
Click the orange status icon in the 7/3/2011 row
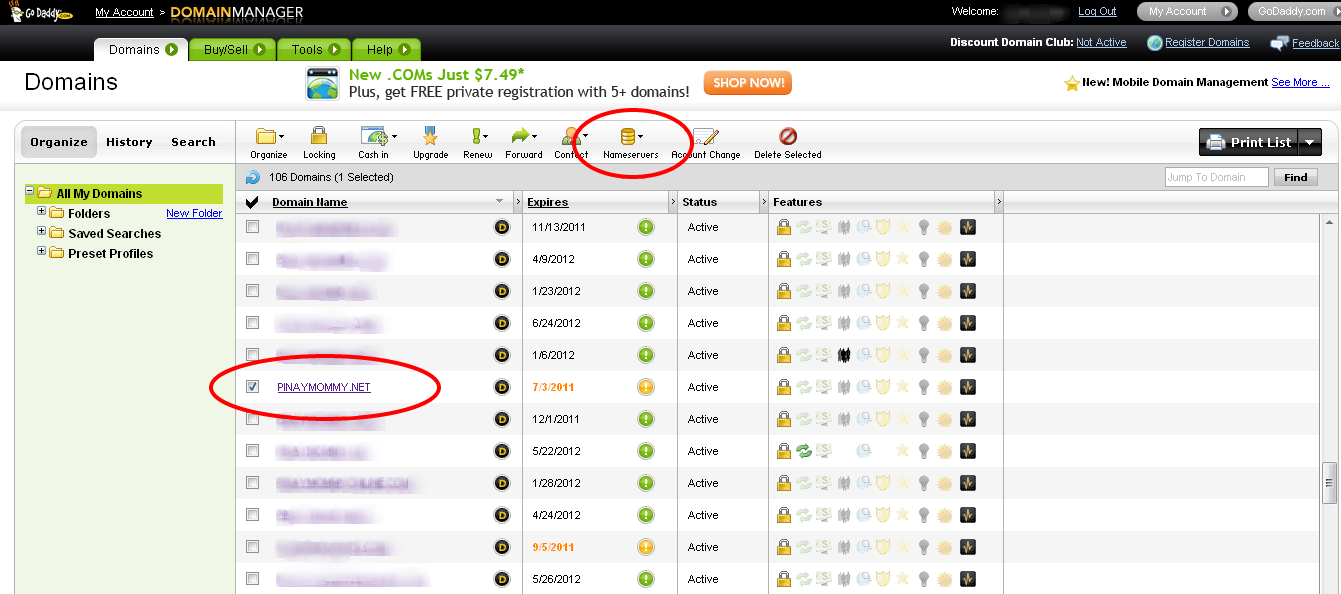(646, 387)
